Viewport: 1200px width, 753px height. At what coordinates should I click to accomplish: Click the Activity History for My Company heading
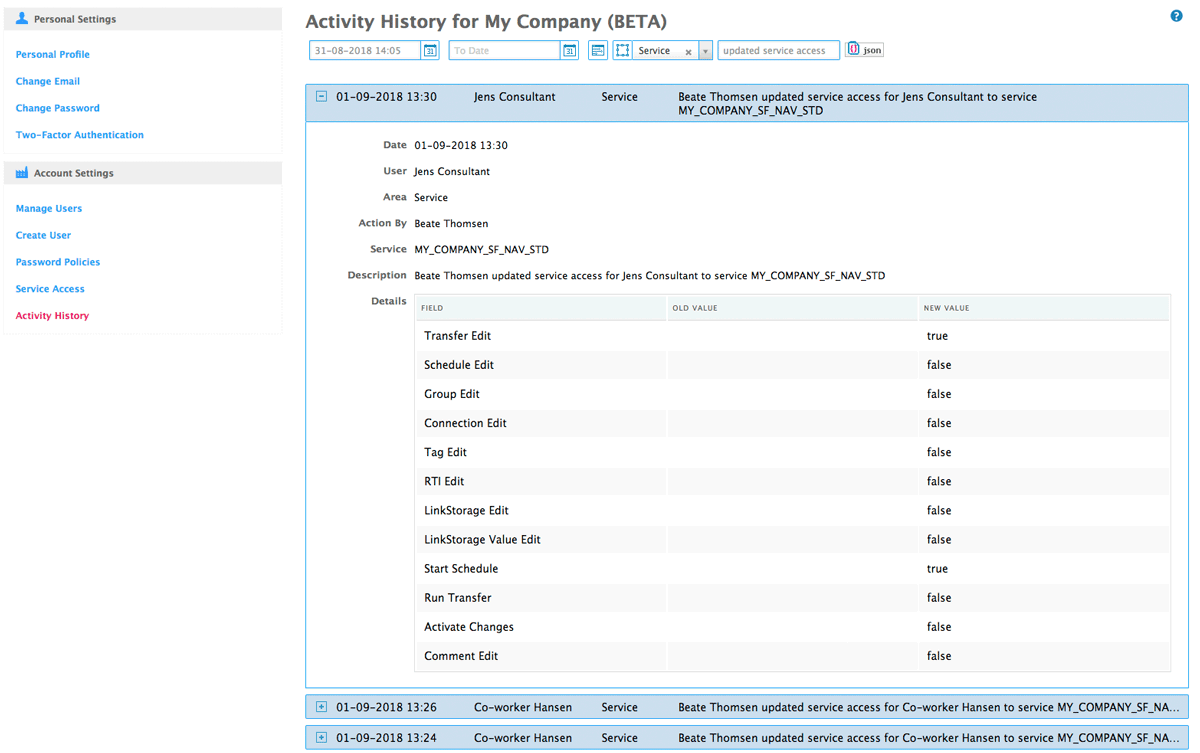[486, 21]
